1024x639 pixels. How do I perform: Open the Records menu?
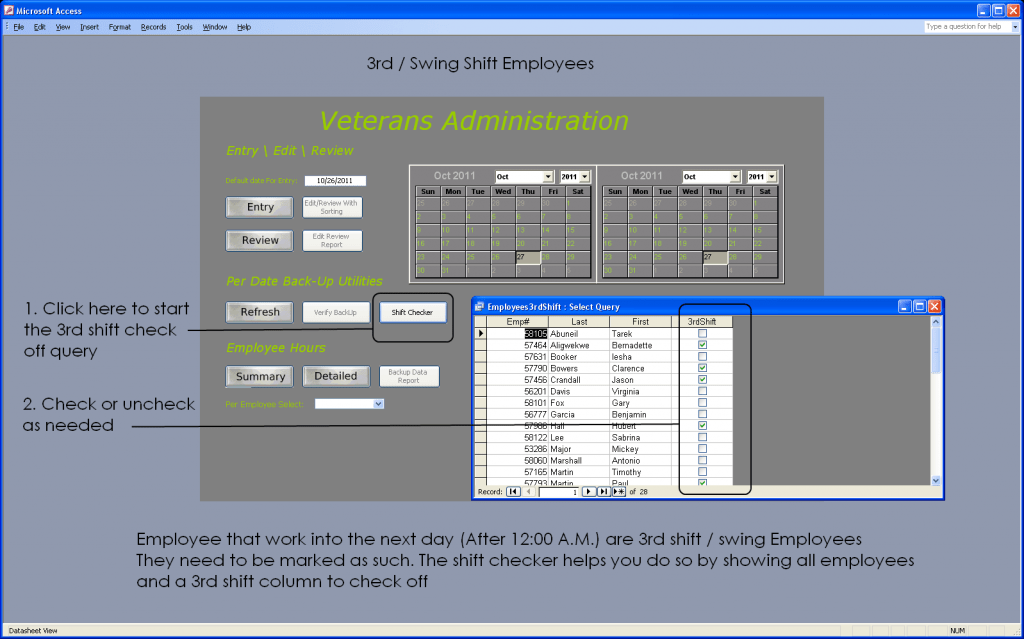(x=153, y=27)
